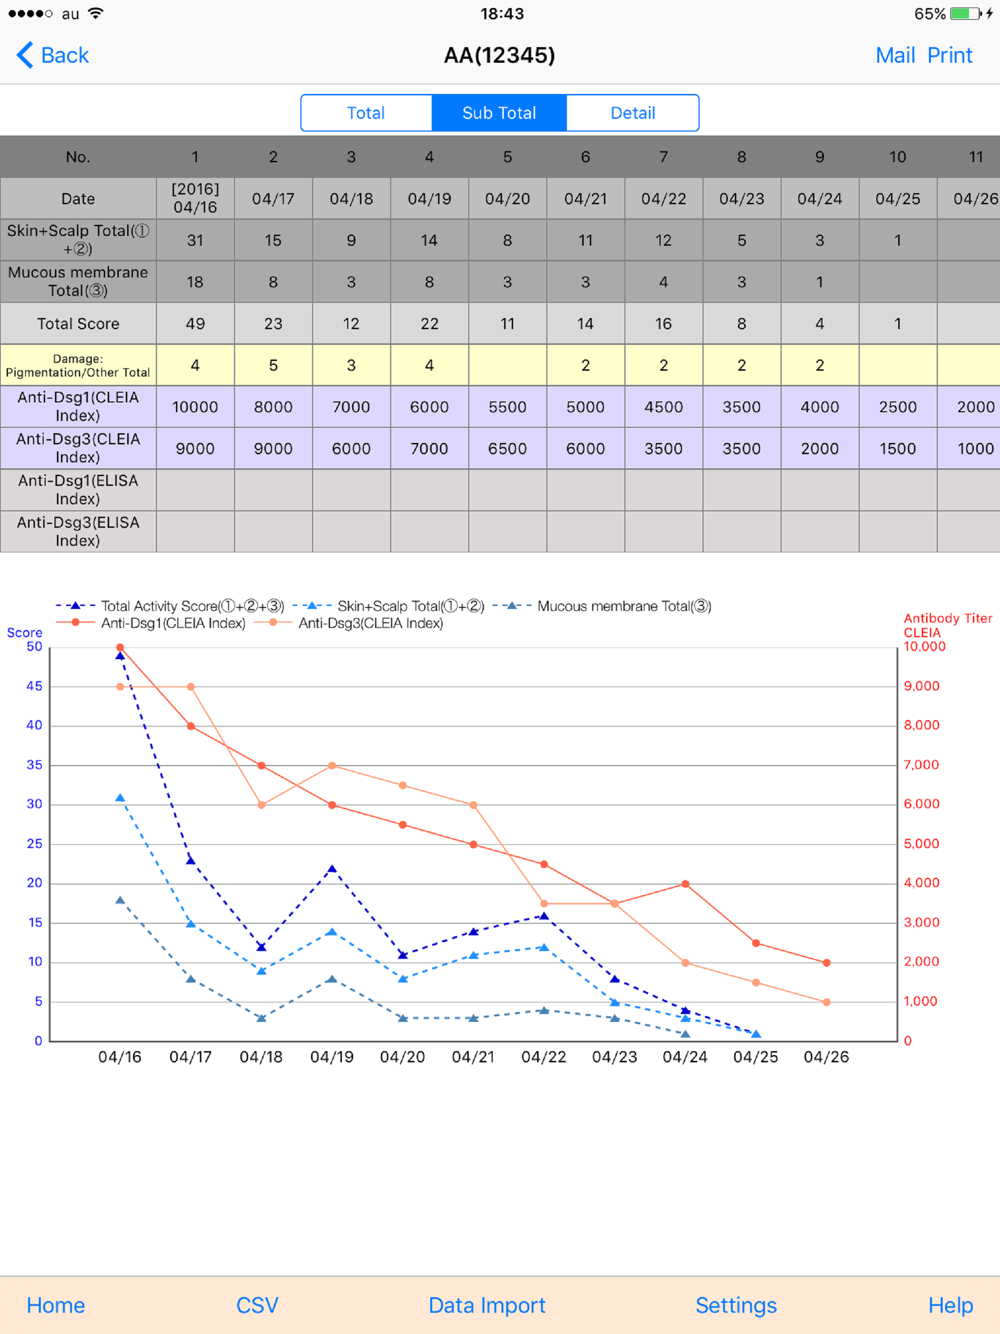The image size is (1000, 1334).
Task: Tap the Score axis label
Action: coord(25,632)
